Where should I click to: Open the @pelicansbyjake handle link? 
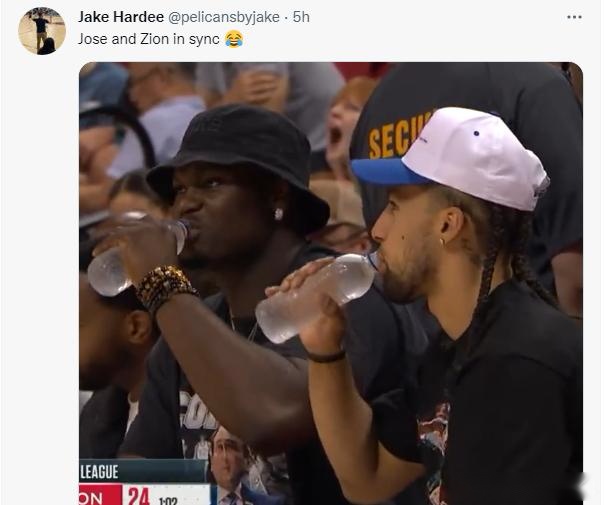pos(224,17)
